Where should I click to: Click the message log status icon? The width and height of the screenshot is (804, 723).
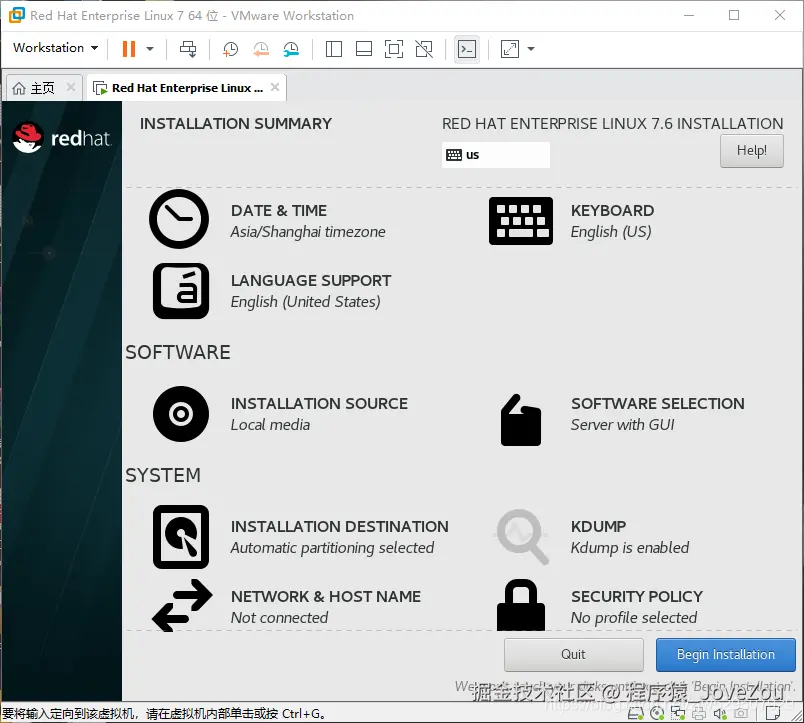(x=773, y=713)
